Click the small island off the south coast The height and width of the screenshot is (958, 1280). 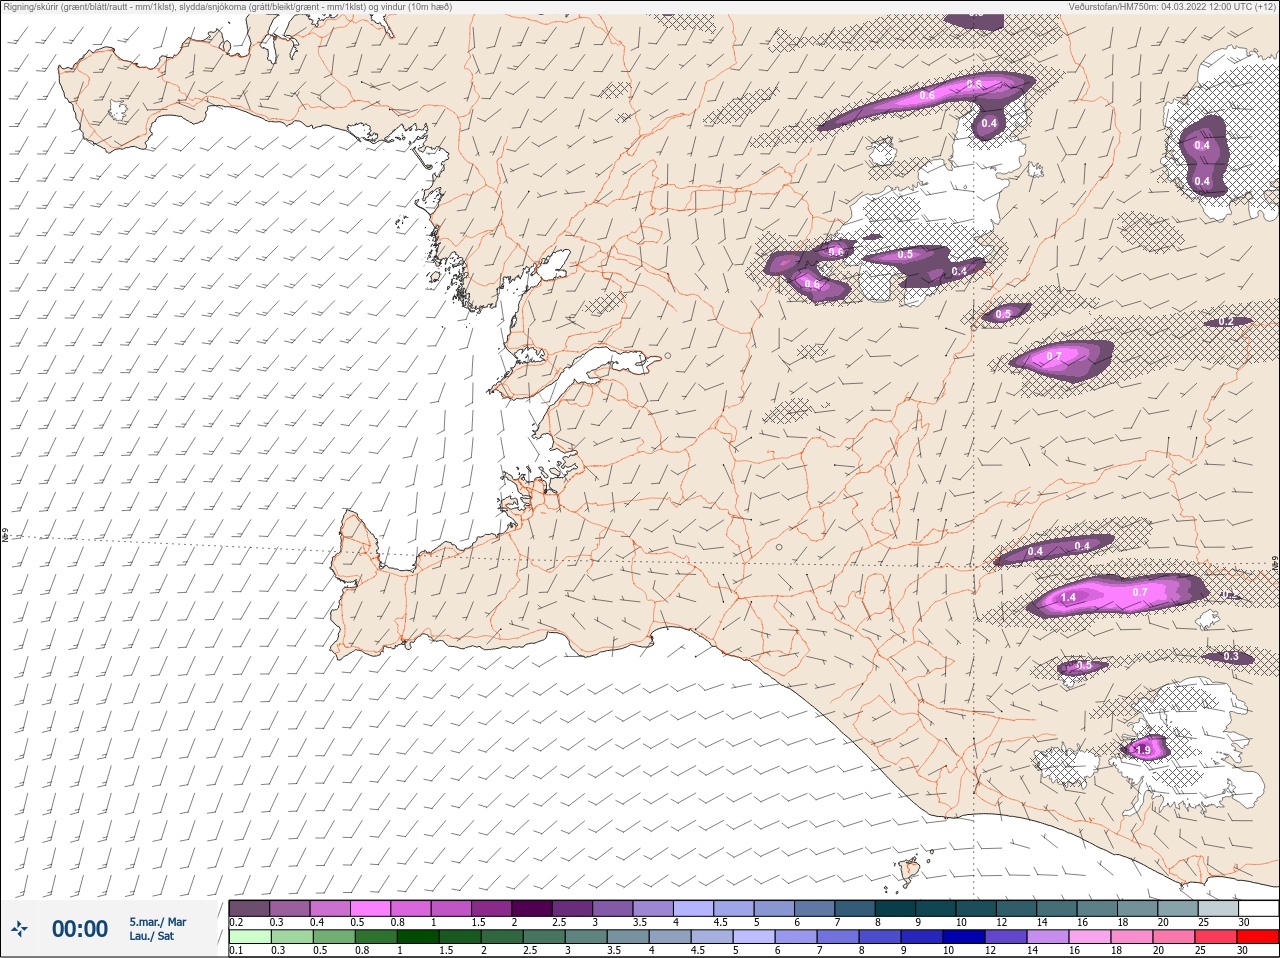[x=910, y=871]
